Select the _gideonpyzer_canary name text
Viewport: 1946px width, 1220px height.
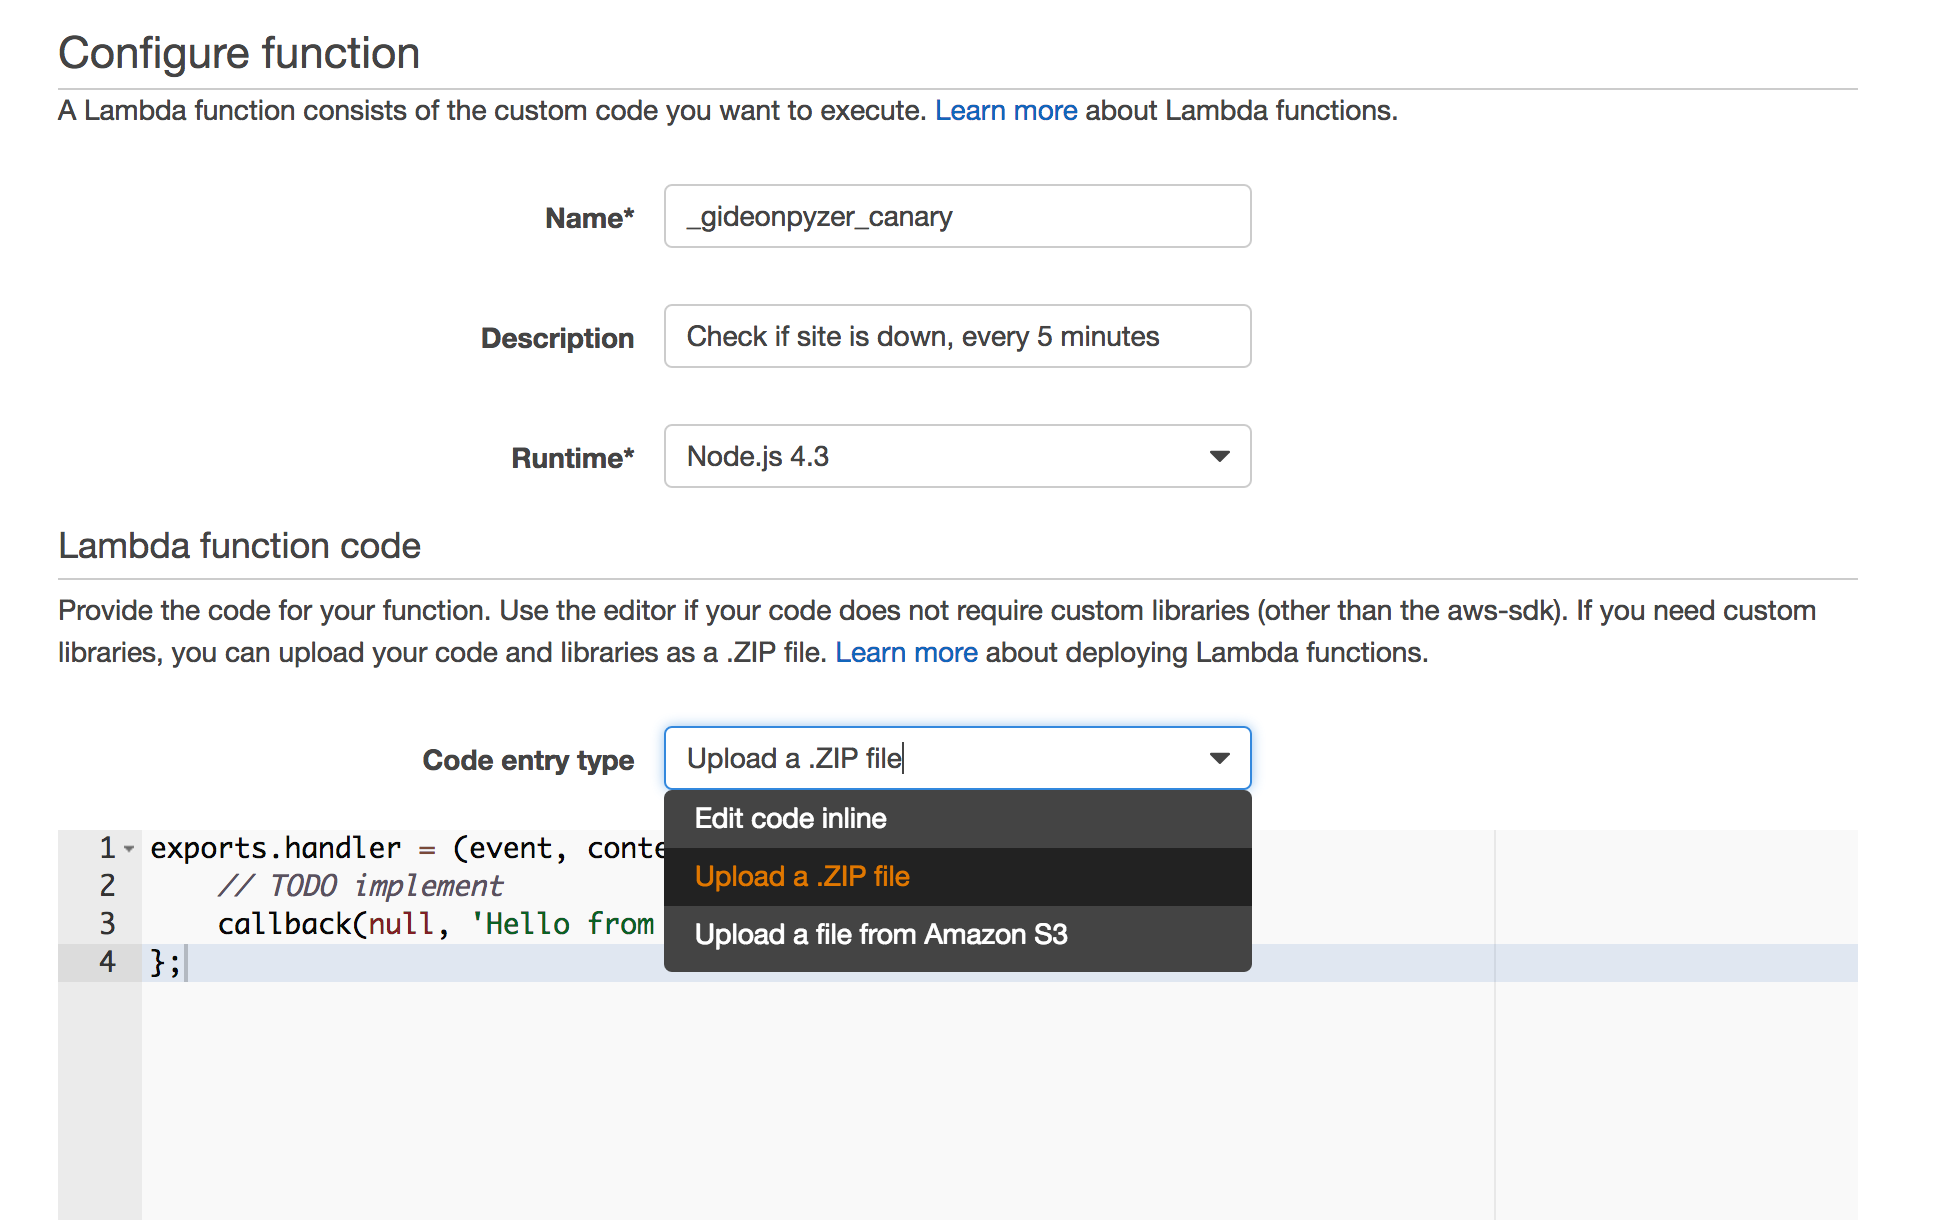coord(817,216)
